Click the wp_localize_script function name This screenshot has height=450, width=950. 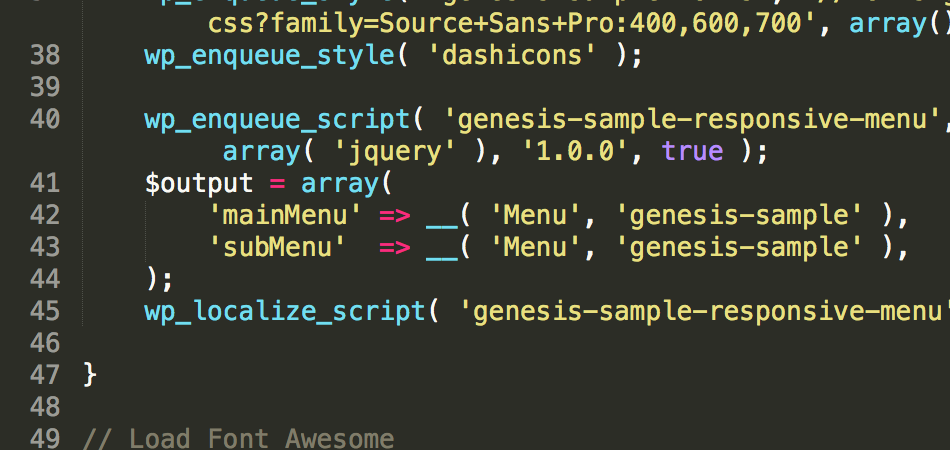pos(284,311)
